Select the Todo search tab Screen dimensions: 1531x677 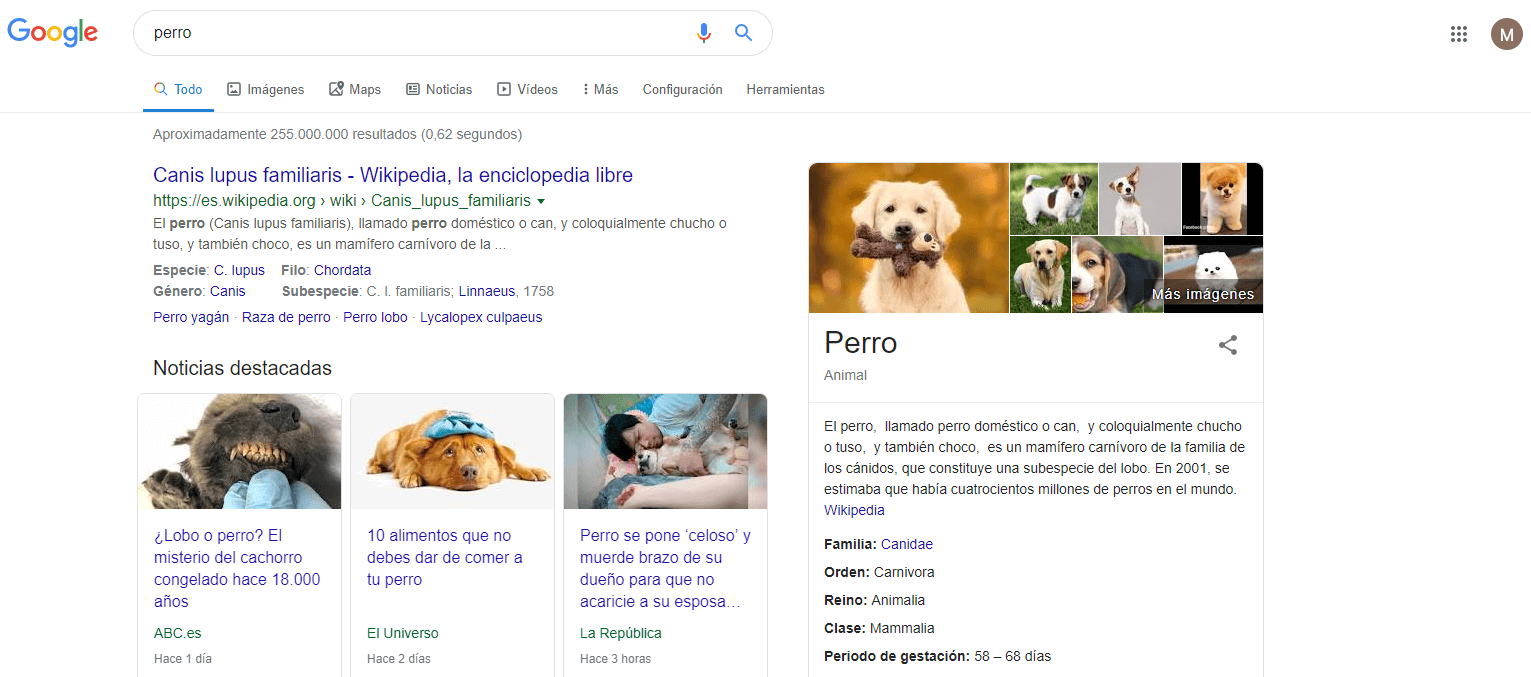(x=178, y=89)
